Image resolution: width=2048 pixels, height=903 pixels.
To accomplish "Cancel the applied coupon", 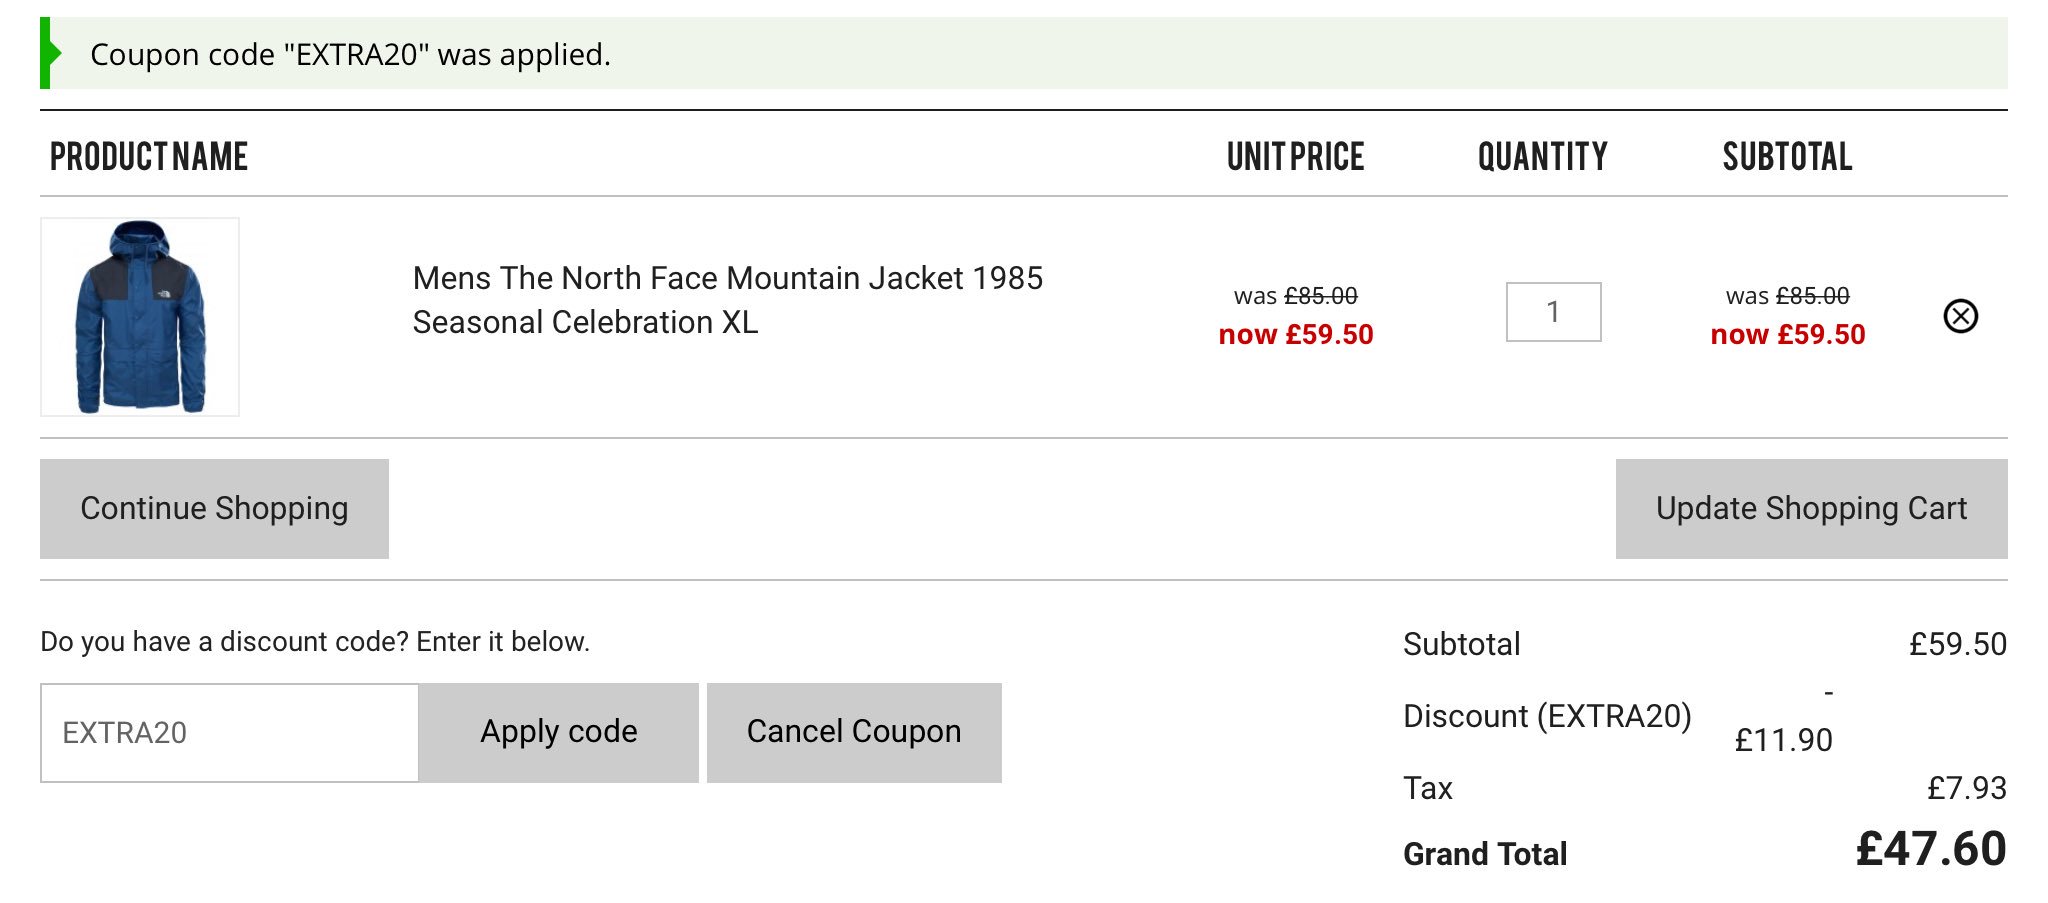I will point(854,732).
